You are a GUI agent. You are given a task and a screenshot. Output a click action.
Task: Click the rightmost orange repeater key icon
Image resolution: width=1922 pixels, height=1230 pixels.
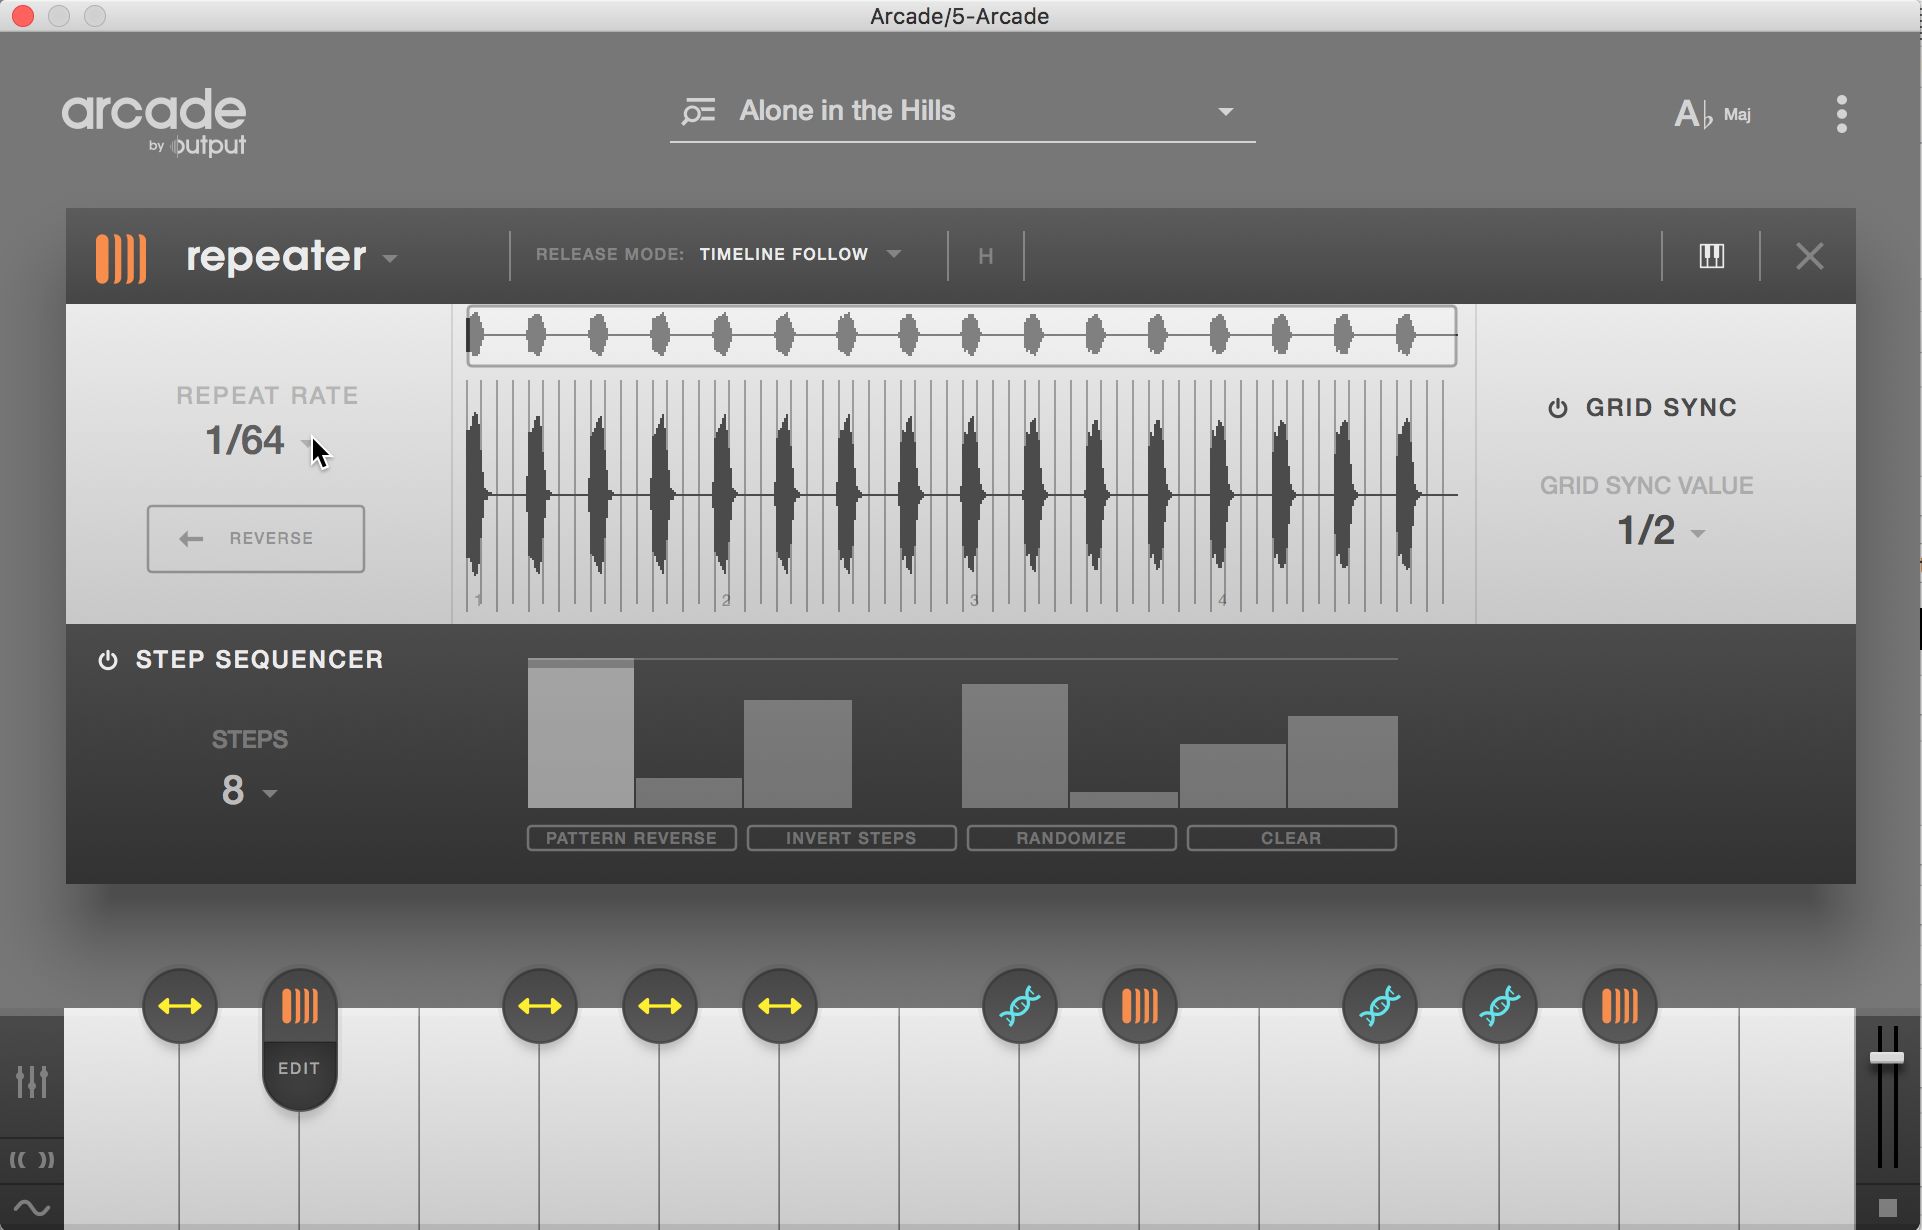point(1619,1006)
